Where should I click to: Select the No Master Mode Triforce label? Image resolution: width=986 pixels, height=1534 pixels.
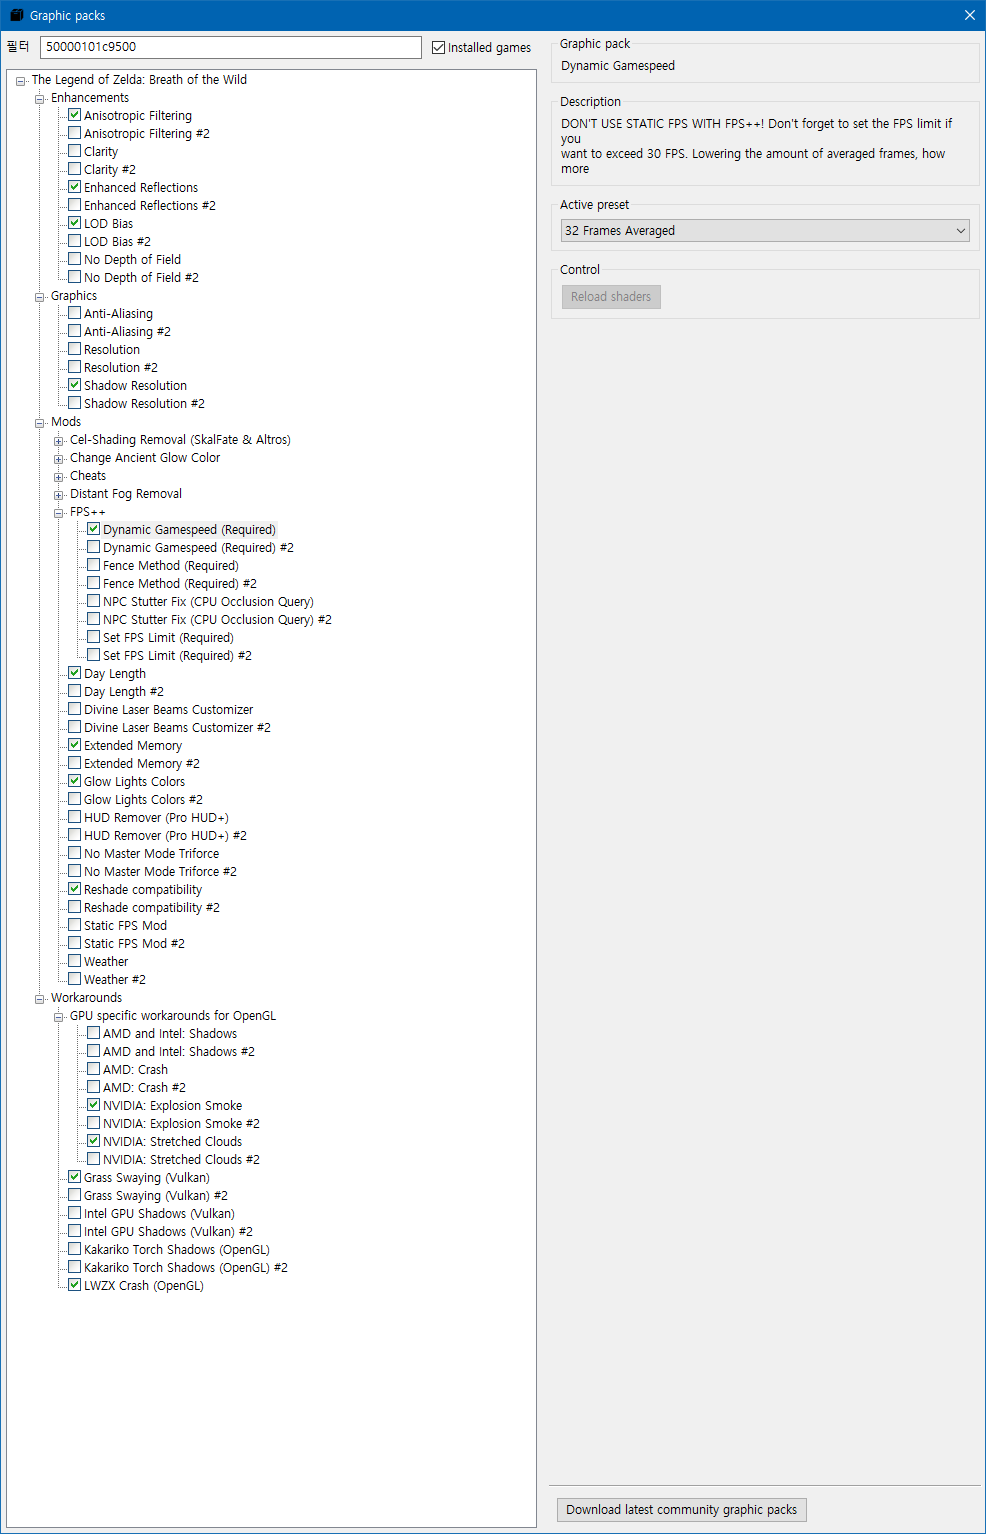coord(151,854)
